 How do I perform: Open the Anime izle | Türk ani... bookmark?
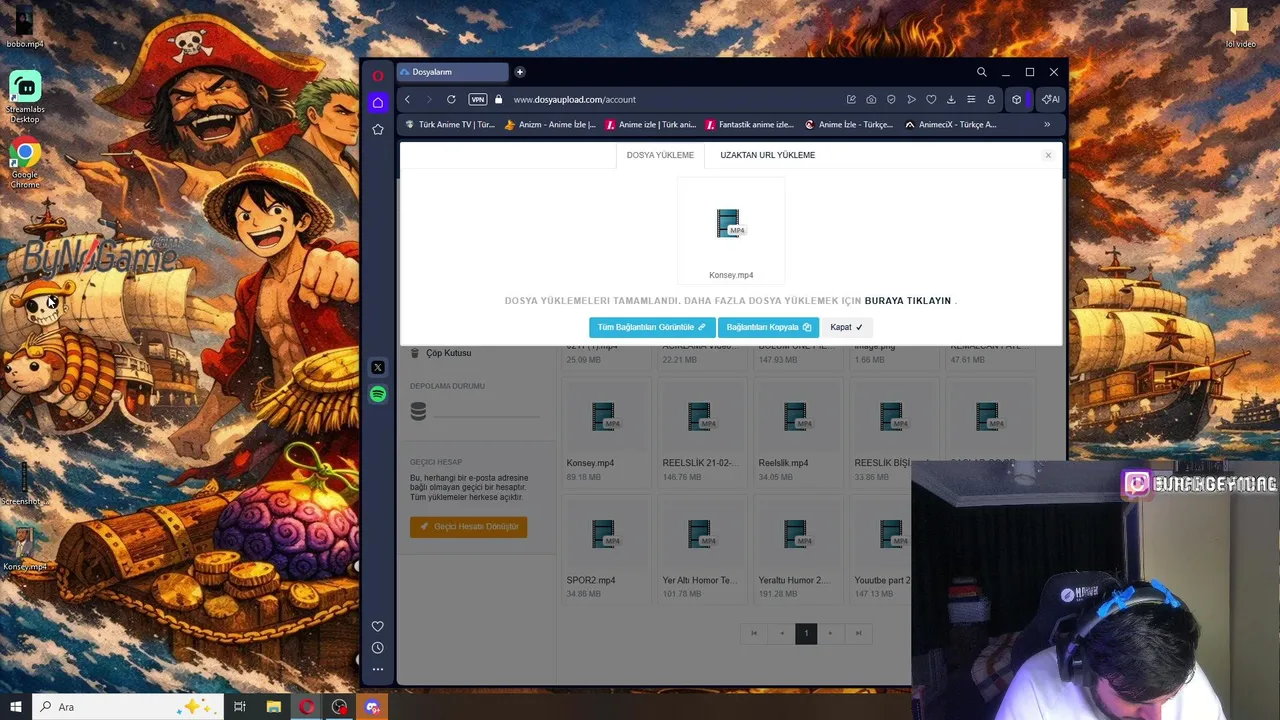[x=650, y=125]
